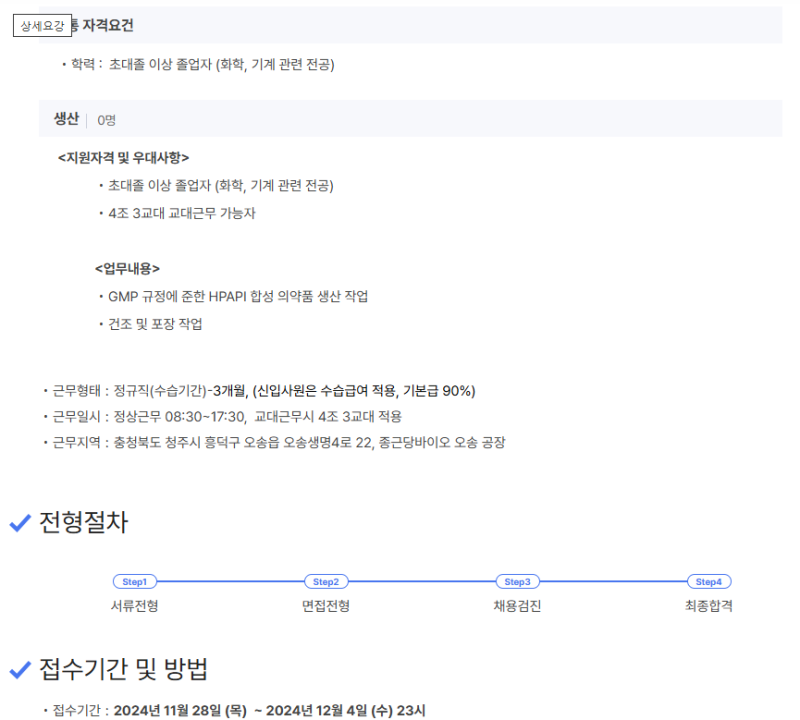
Task: Select the Step3 badge
Action: tap(517, 582)
